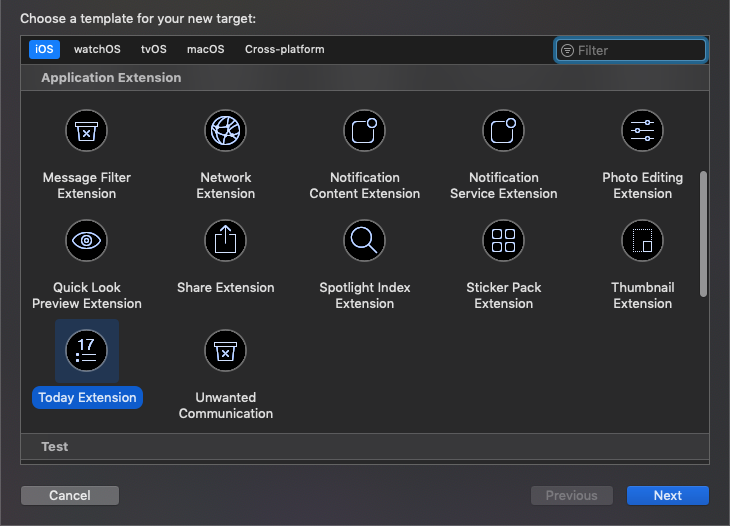Image resolution: width=730 pixels, height=526 pixels.
Task: Switch to the watchOS platform tab
Action: [x=97, y=49]
